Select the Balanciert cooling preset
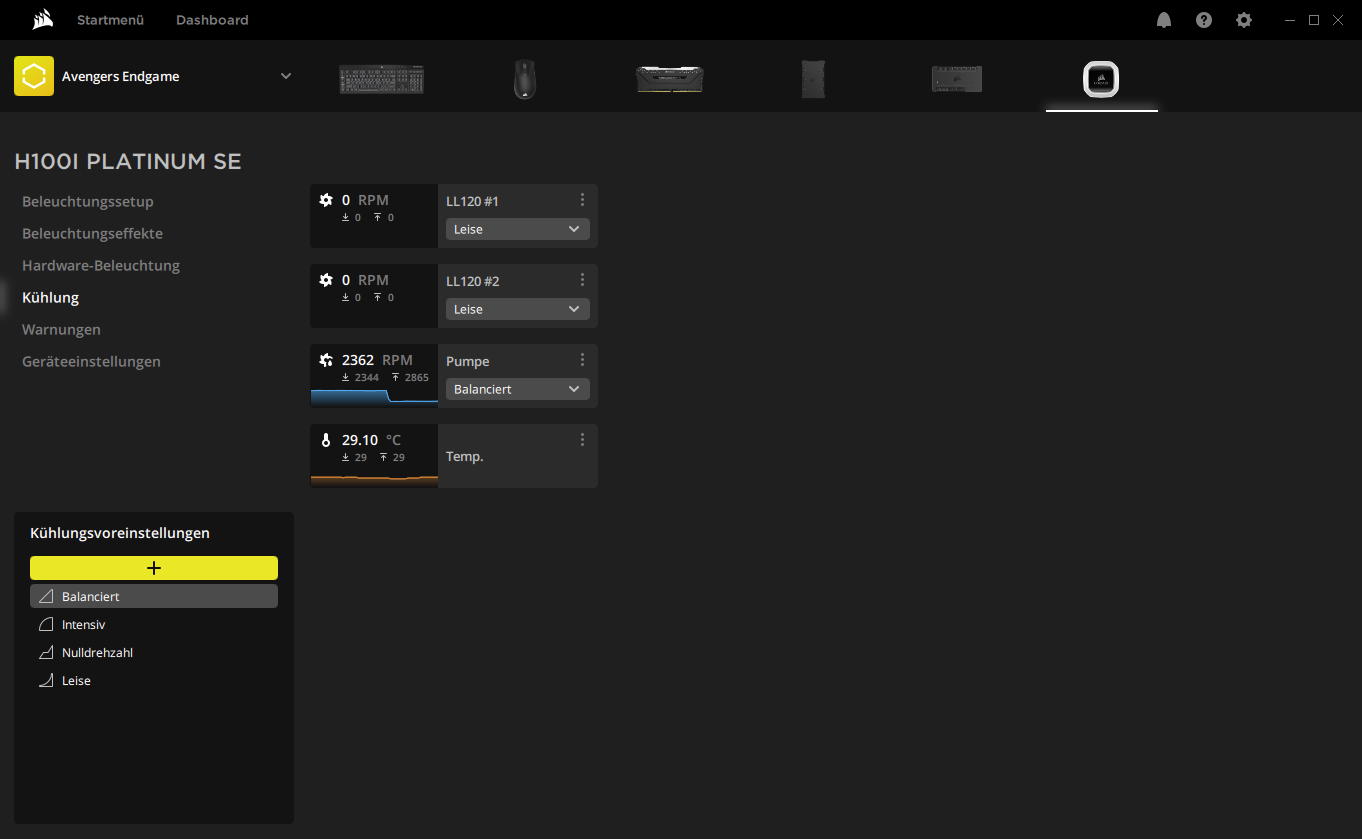The image size is (1362, 839). [x=154, y=596]
